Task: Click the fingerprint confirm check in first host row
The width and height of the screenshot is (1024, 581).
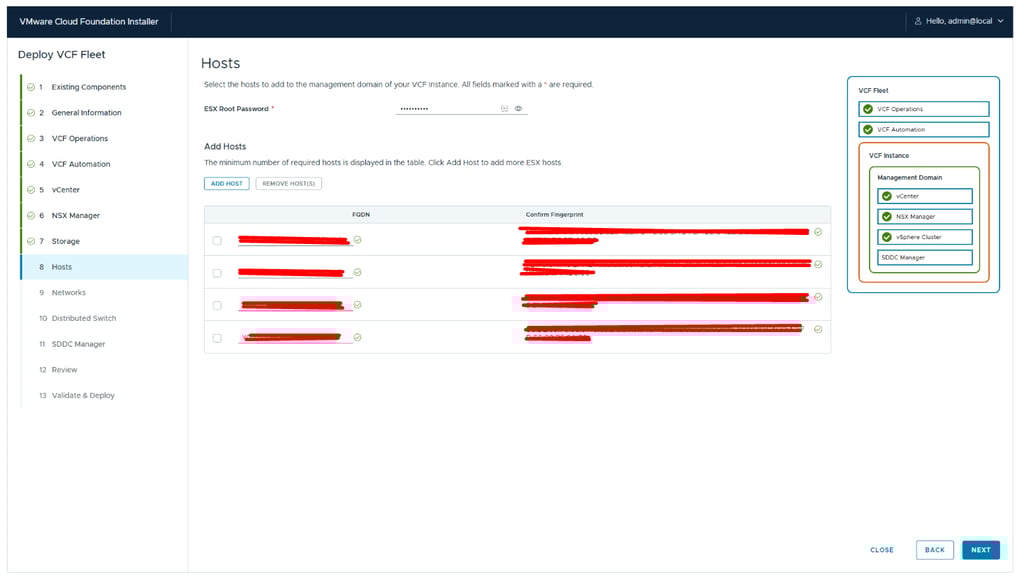Action: (x=818, y=232)
